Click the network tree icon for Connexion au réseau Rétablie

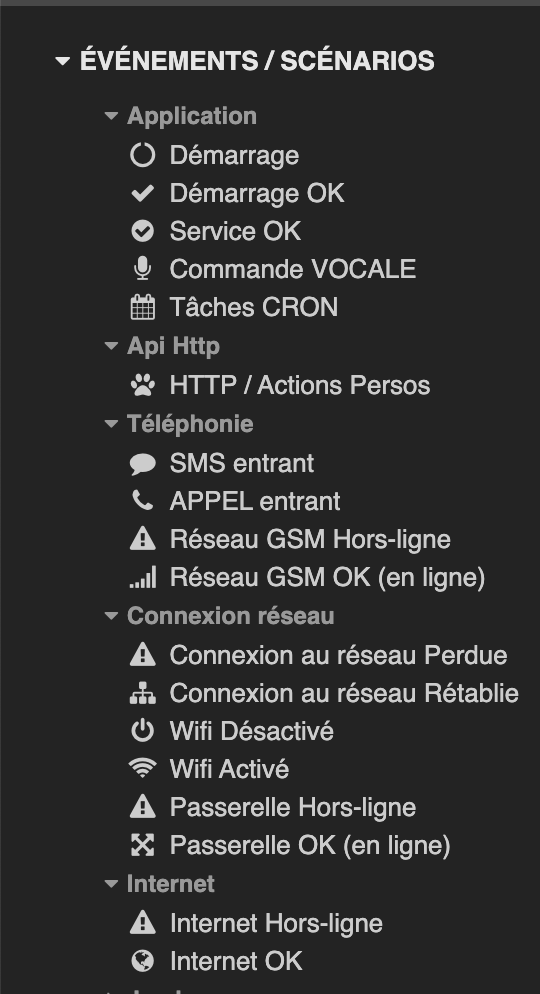(x=143, y=693)
